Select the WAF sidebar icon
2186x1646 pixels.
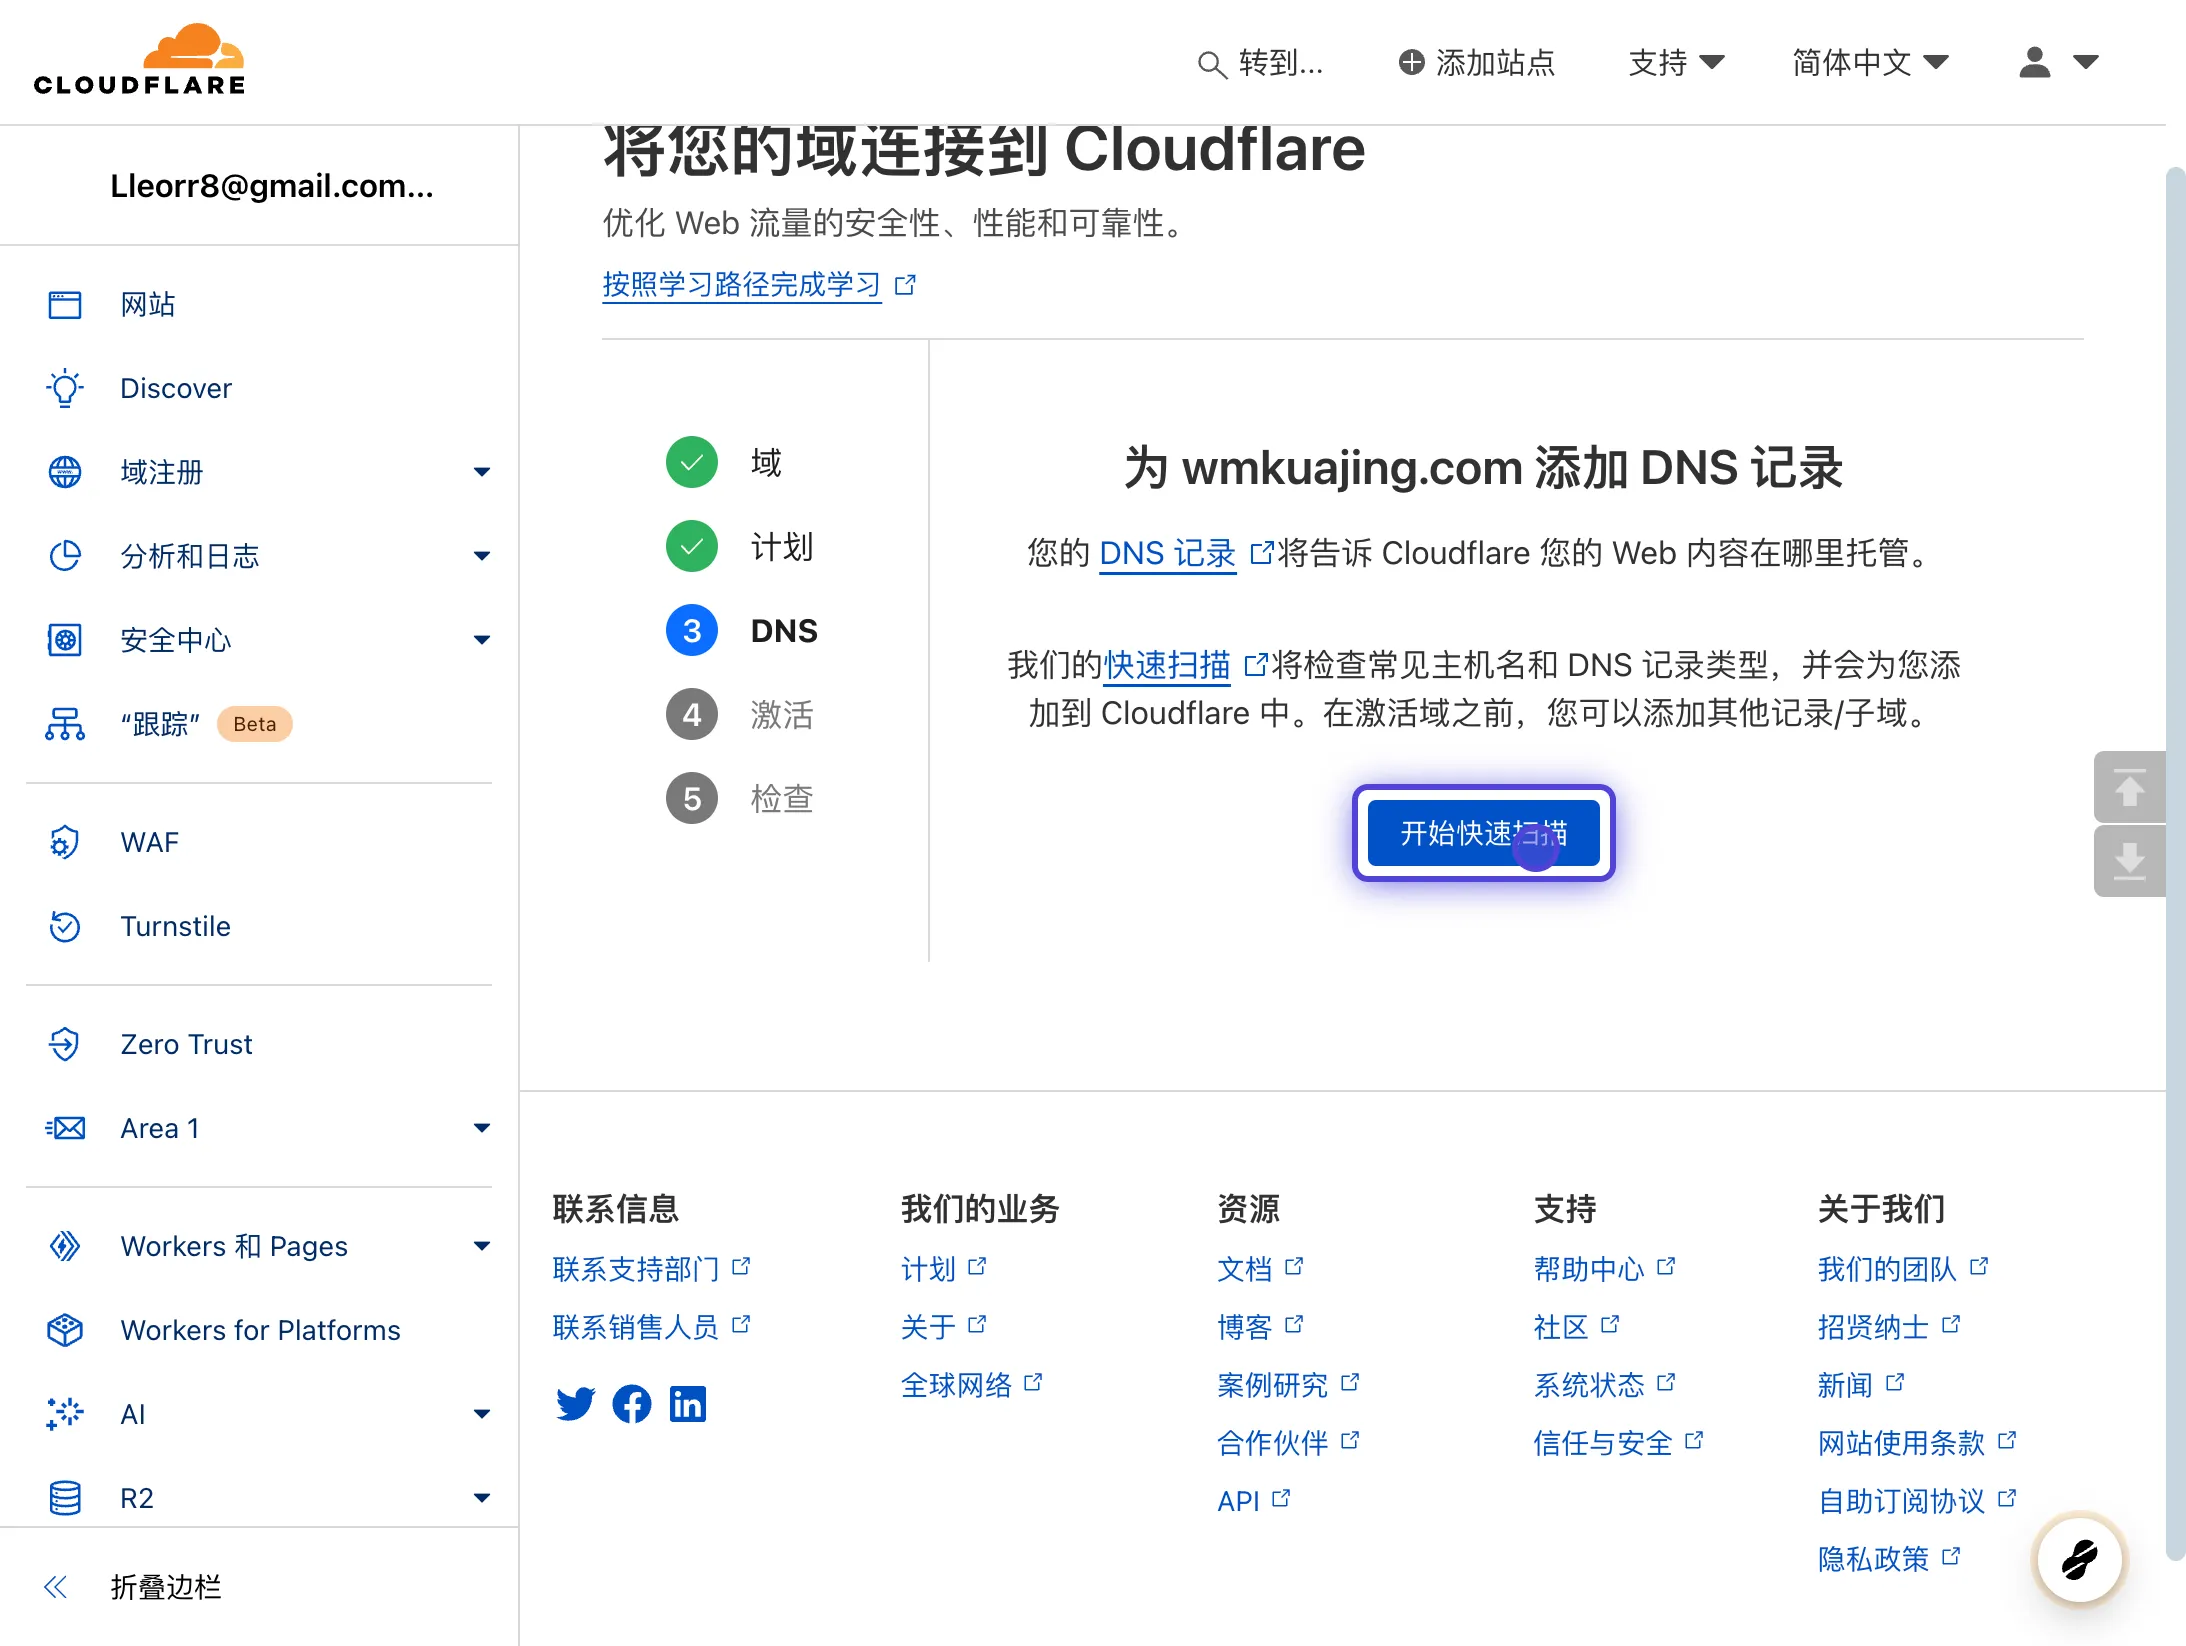(64, 842)
